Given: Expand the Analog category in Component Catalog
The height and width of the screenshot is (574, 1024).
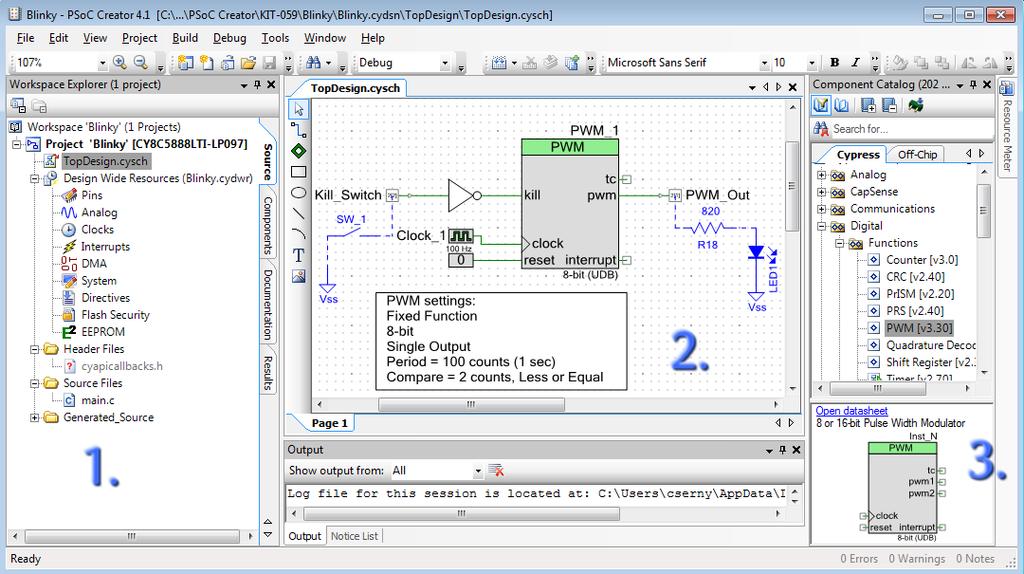Looking at the screenshot, I should pos(822,175).
